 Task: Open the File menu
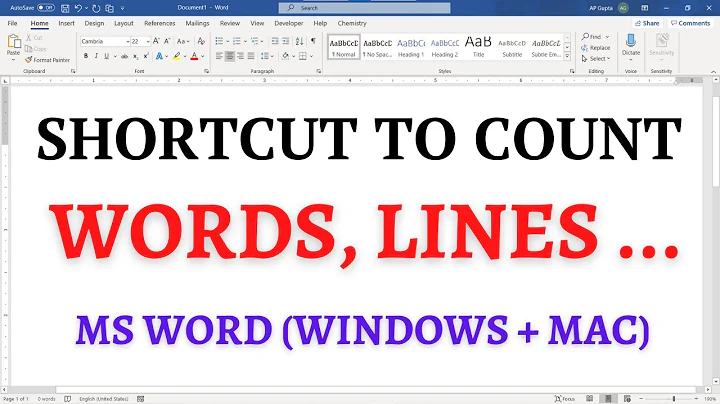(x=12, y=23)
